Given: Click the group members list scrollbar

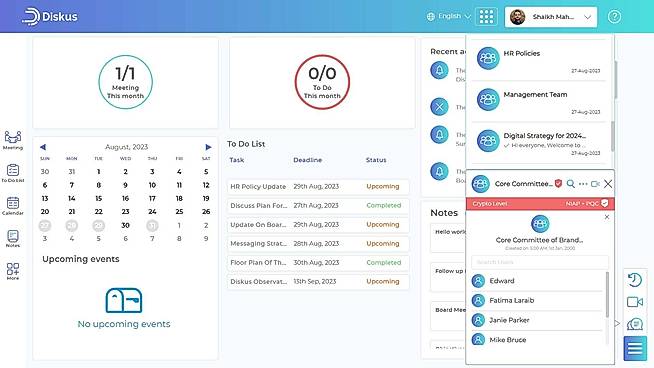Looking at the screenshot, I should tap(607, 295).
